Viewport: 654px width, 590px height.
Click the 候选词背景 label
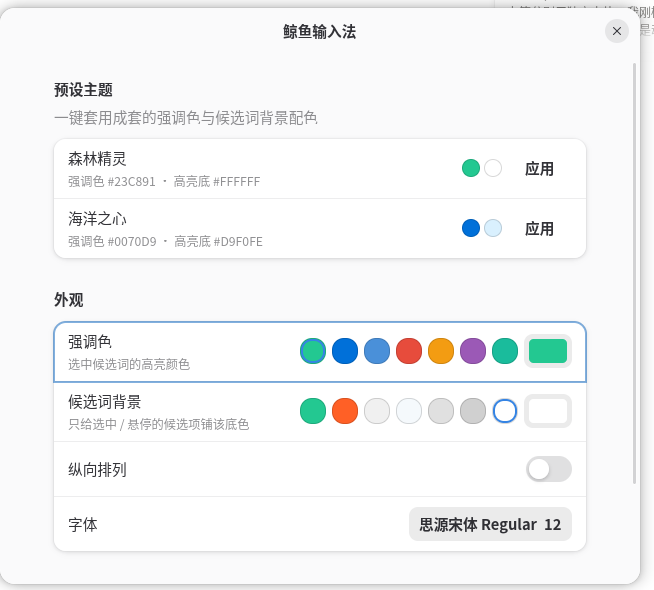click(105, 402)
